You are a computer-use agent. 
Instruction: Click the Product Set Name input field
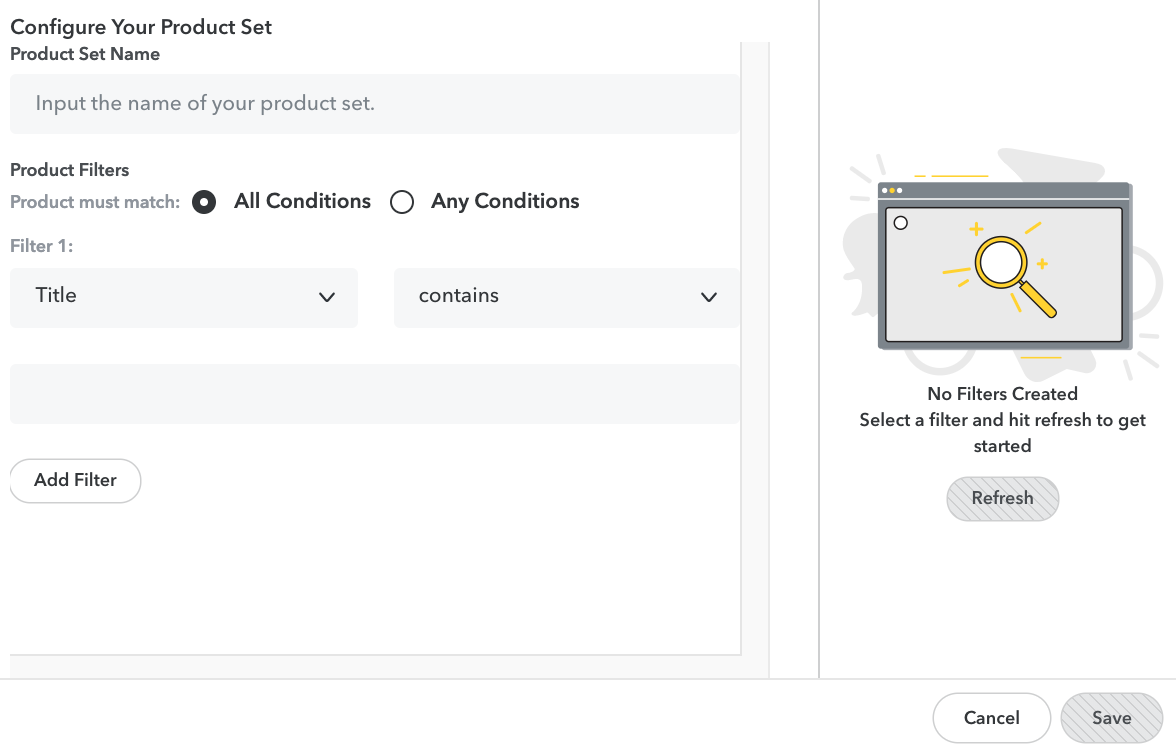pos(374,103)
